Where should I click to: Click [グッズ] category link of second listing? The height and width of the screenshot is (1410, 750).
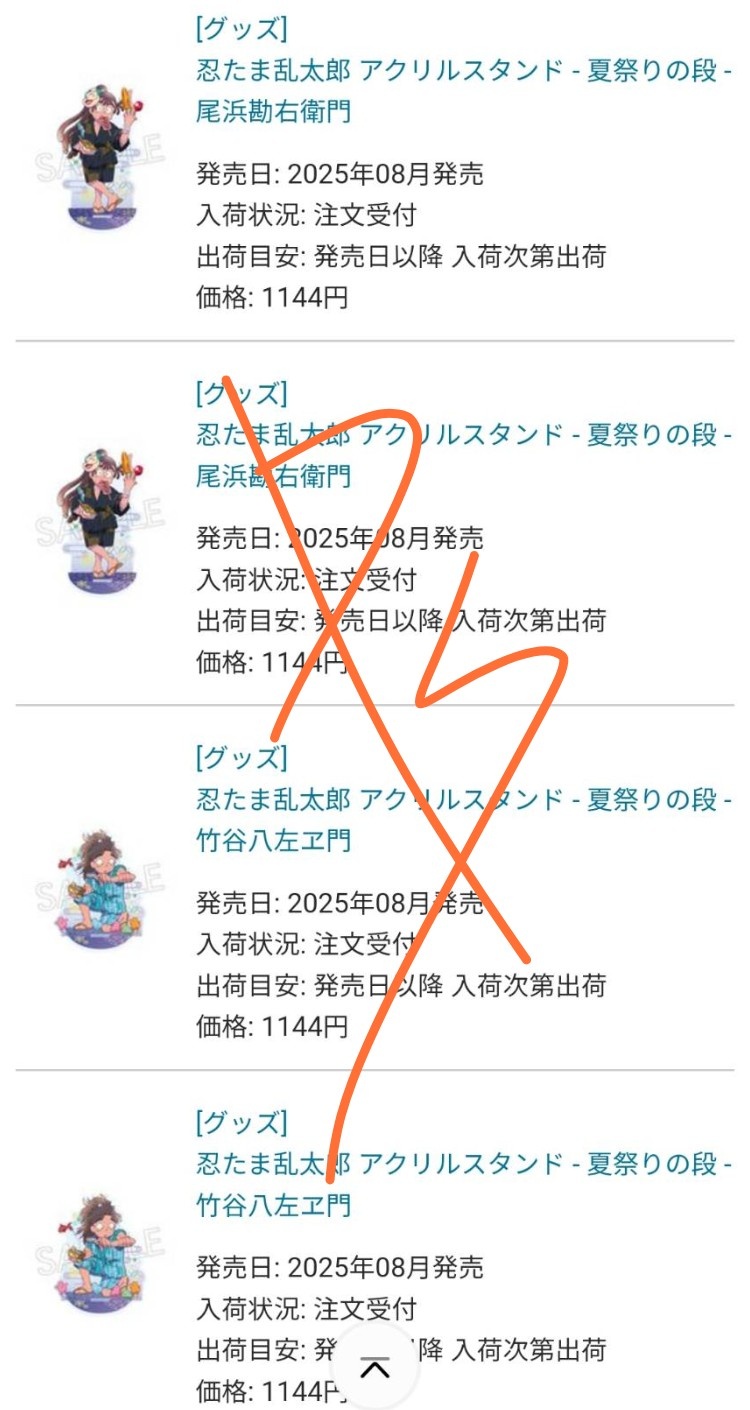pyautogui.click(x=242, y=392)
